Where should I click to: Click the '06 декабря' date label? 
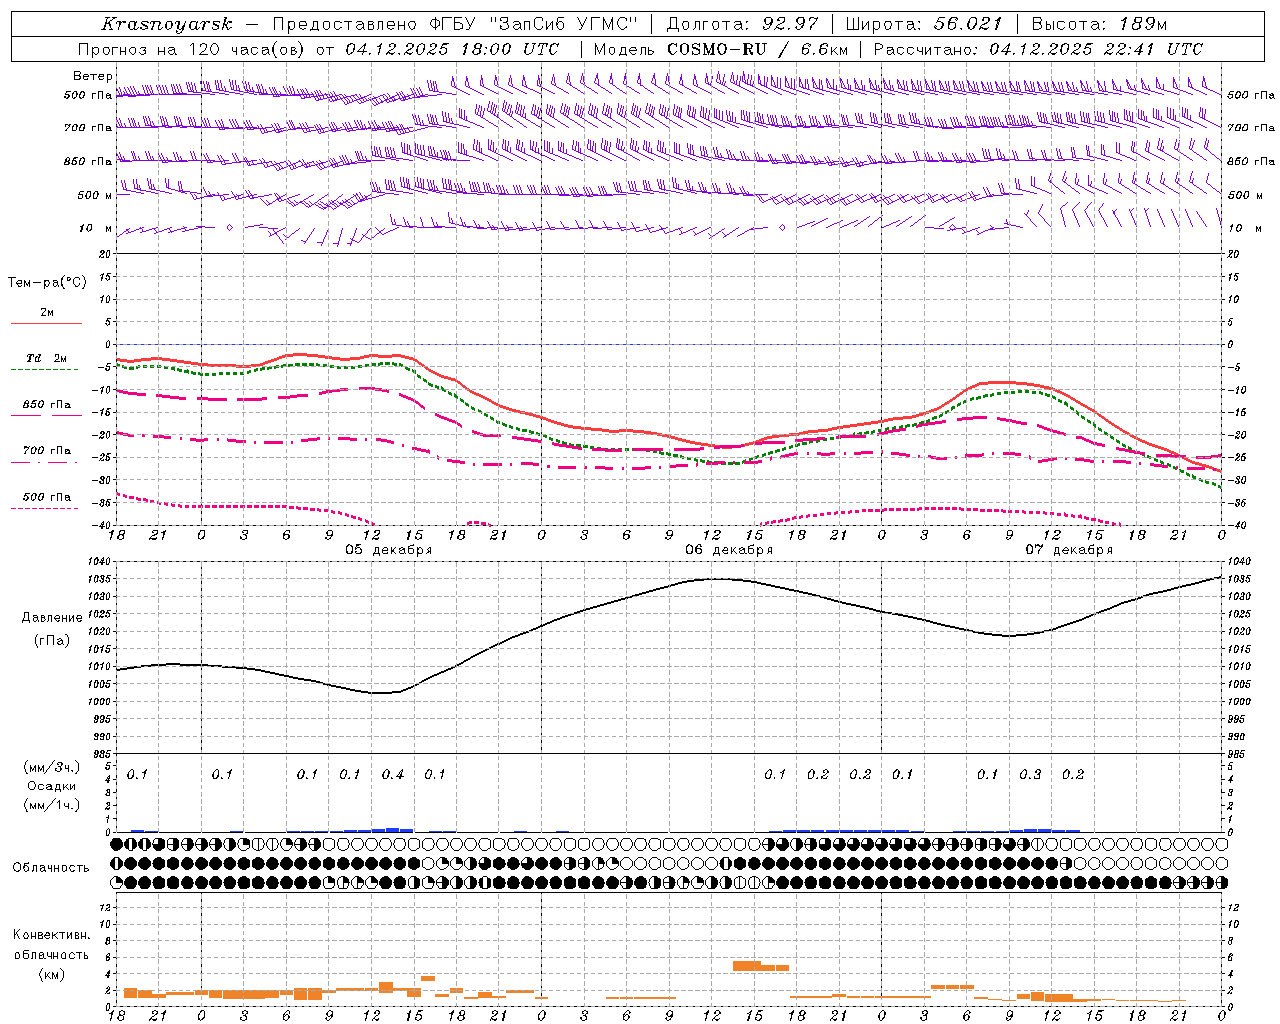click(729, 550)
